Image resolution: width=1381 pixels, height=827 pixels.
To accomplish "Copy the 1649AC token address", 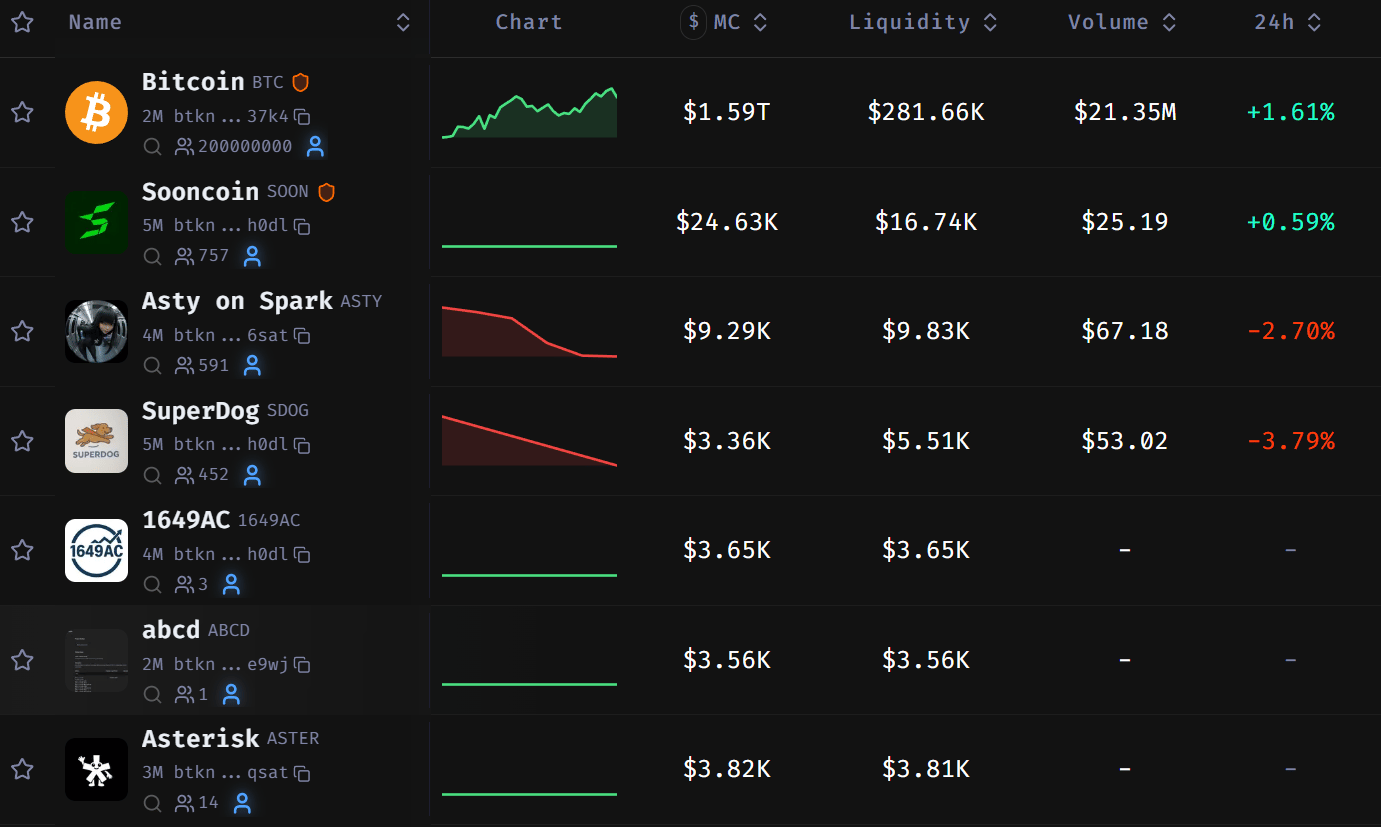I will click(x=302, y=555).
